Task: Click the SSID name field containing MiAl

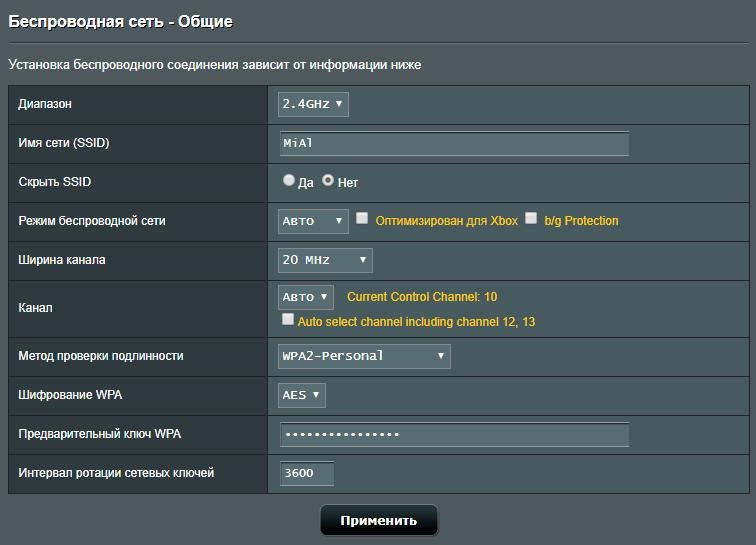Action: [x=454, y=143]
